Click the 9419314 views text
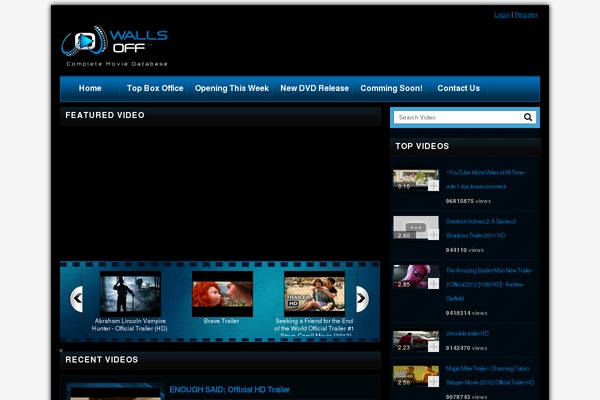This screenshot has width=600, height=400. point(466,313)
